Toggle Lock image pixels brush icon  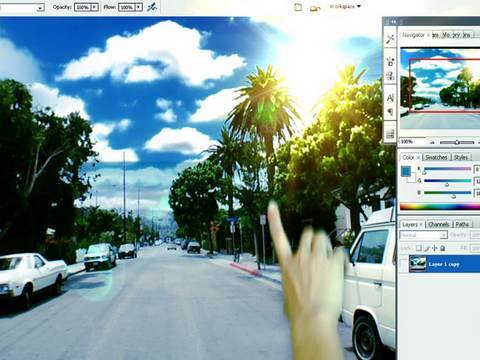427,248
